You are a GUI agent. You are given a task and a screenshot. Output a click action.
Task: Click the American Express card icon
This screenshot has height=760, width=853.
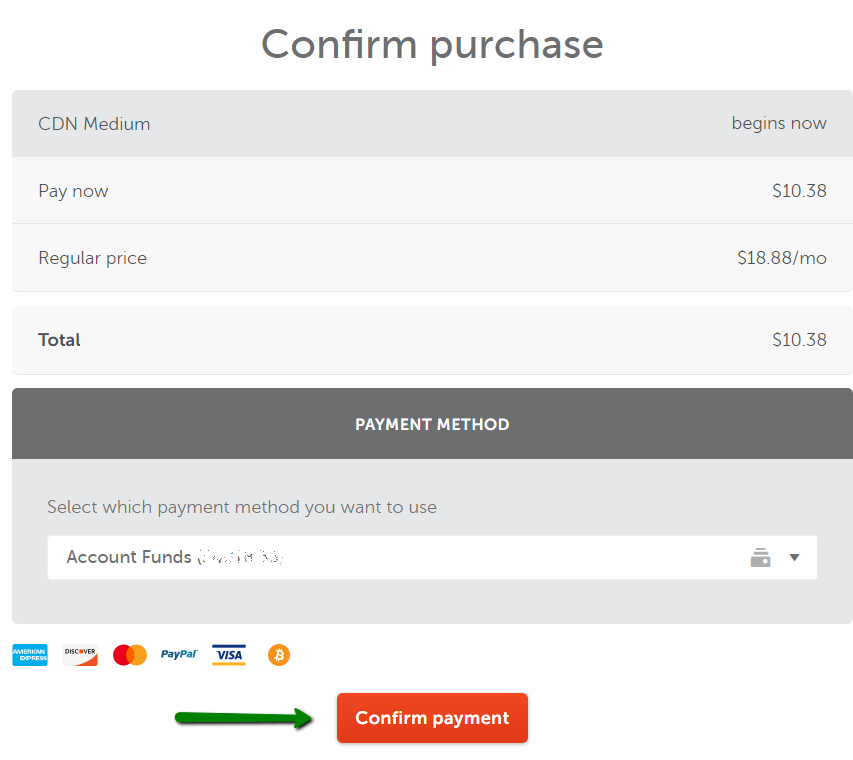30,655
